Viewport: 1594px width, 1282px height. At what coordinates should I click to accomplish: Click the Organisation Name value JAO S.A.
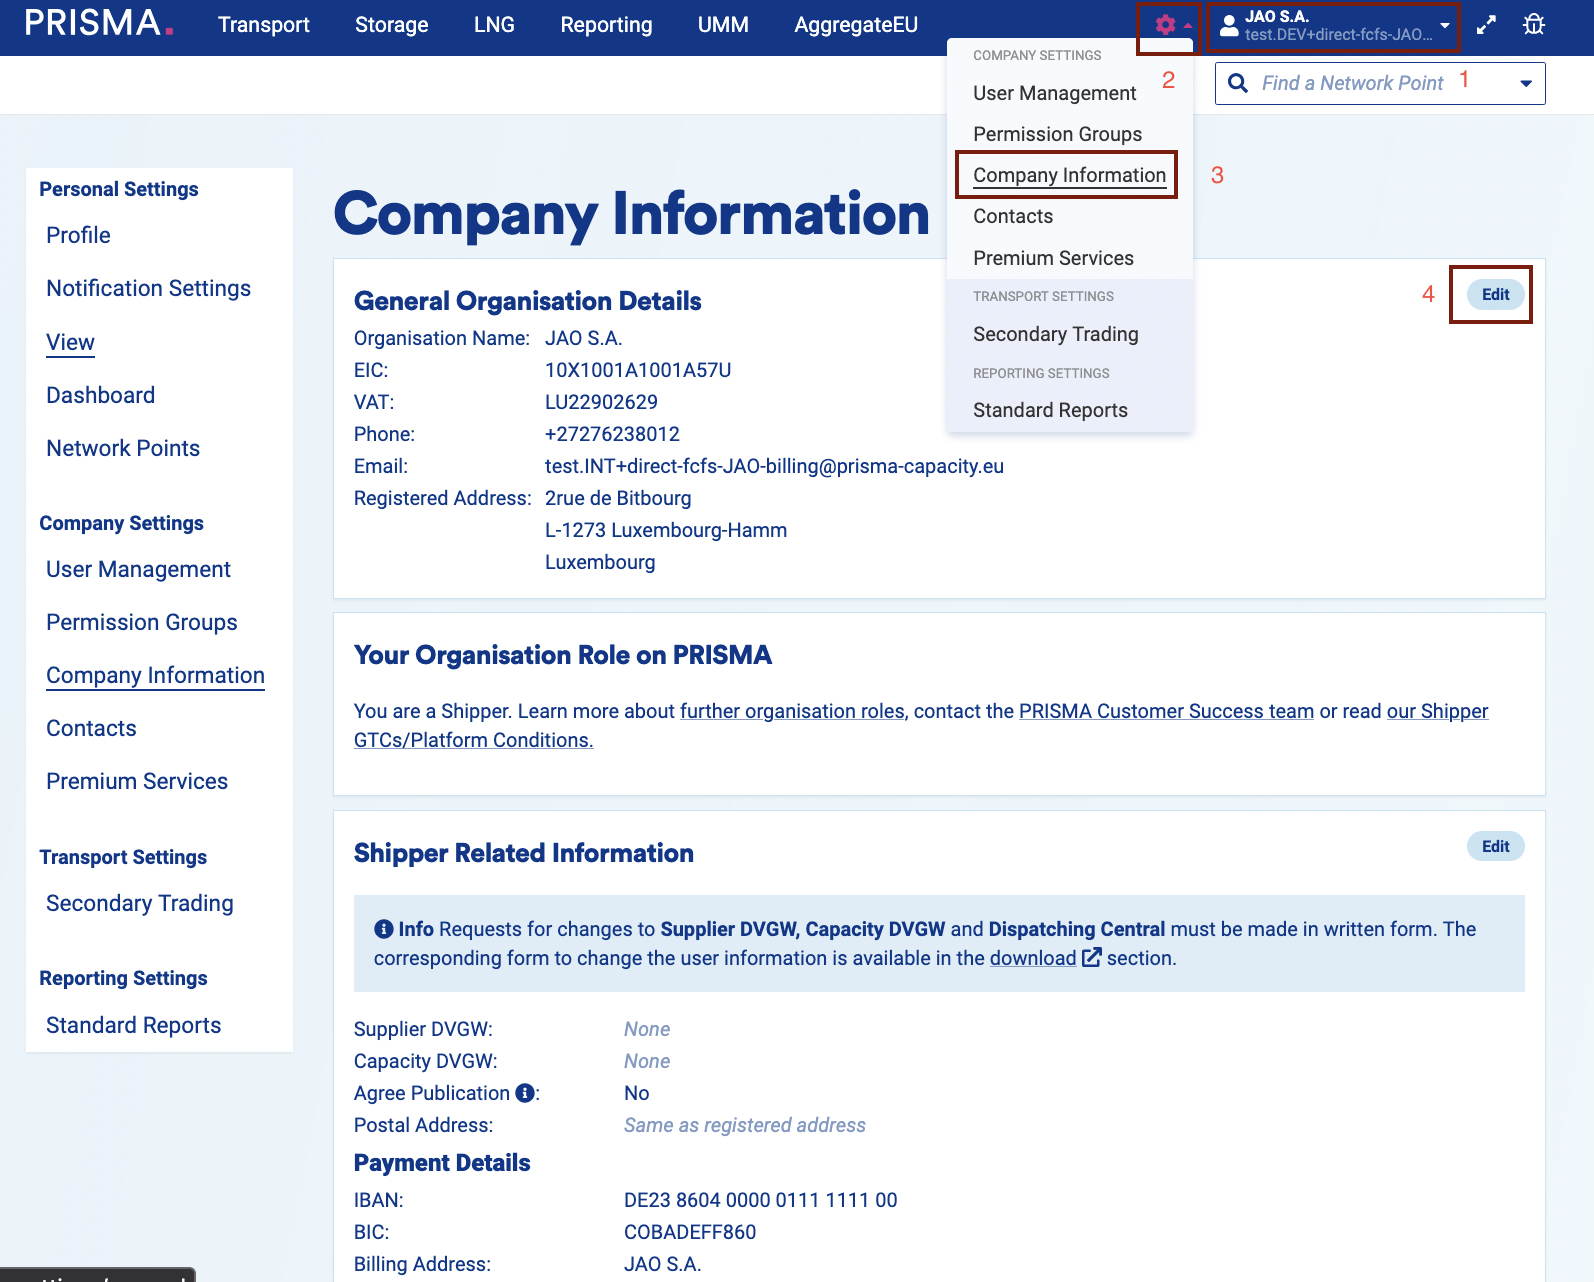tap(583, 338)
